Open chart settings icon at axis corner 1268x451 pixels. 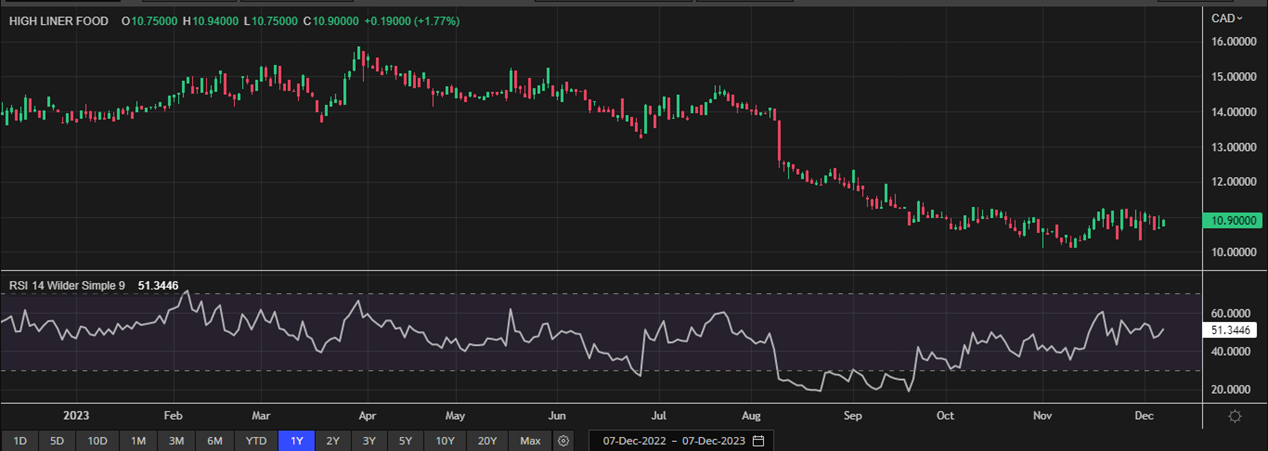(x=1235, y=417)
